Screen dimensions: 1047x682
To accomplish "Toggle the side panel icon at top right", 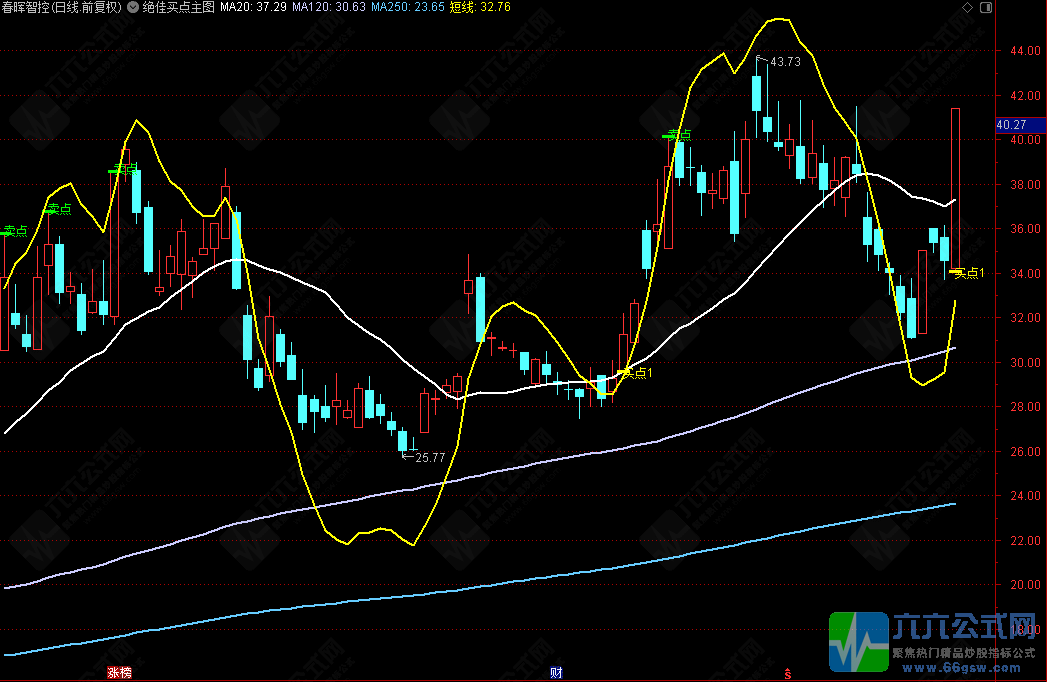I will click(x=986, y=7).
